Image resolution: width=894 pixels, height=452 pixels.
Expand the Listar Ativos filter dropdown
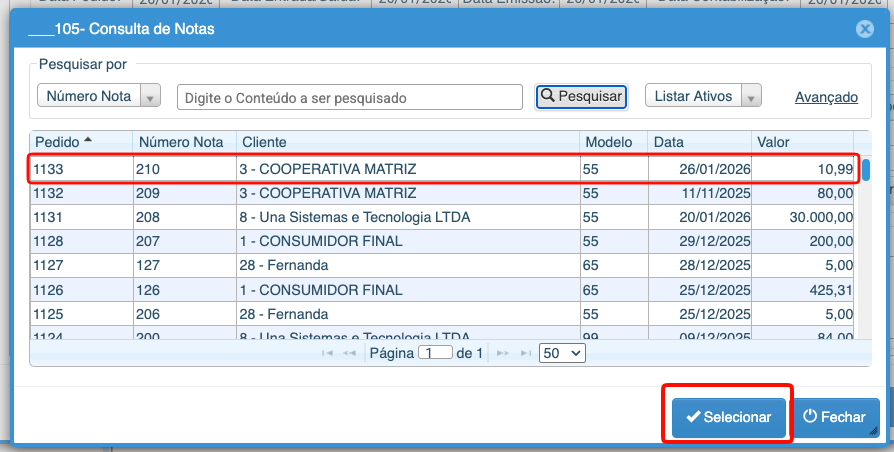tap(704, 97)
